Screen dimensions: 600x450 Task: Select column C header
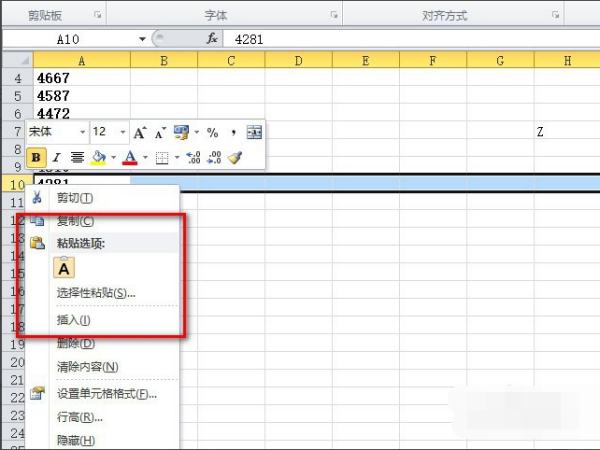click(231, 60)
